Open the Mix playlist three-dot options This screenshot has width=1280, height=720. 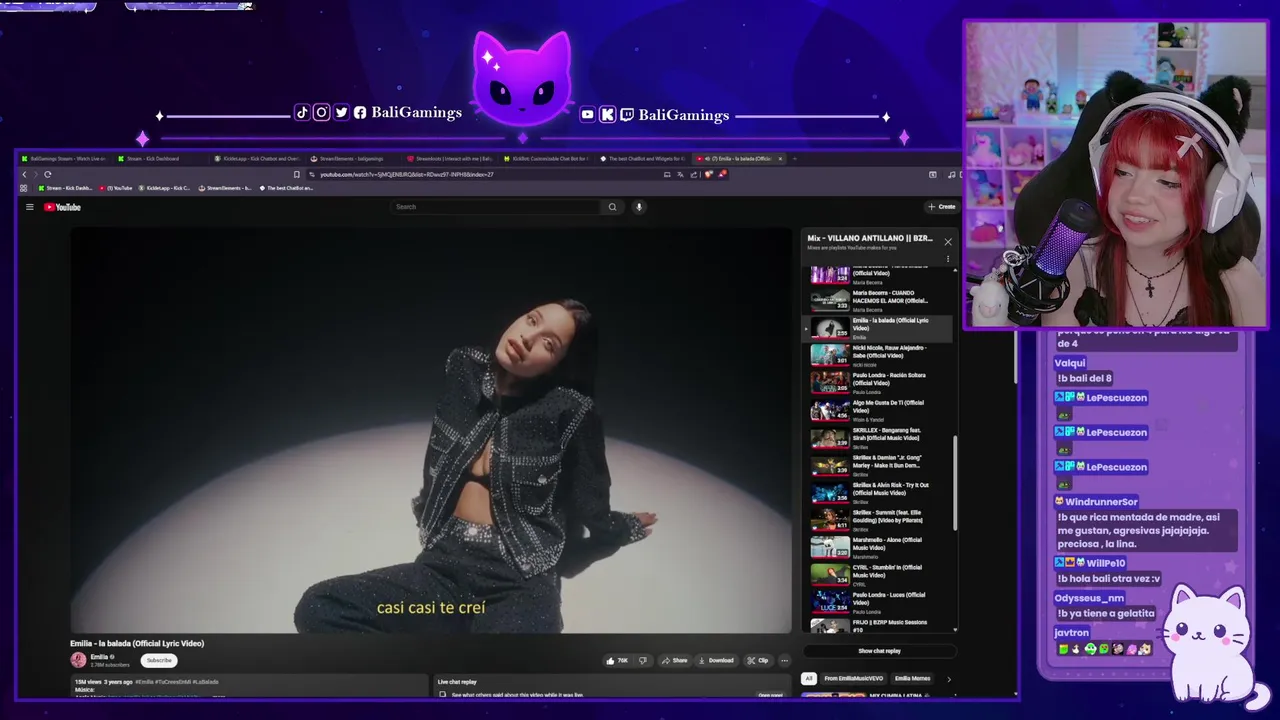point(948,259)
